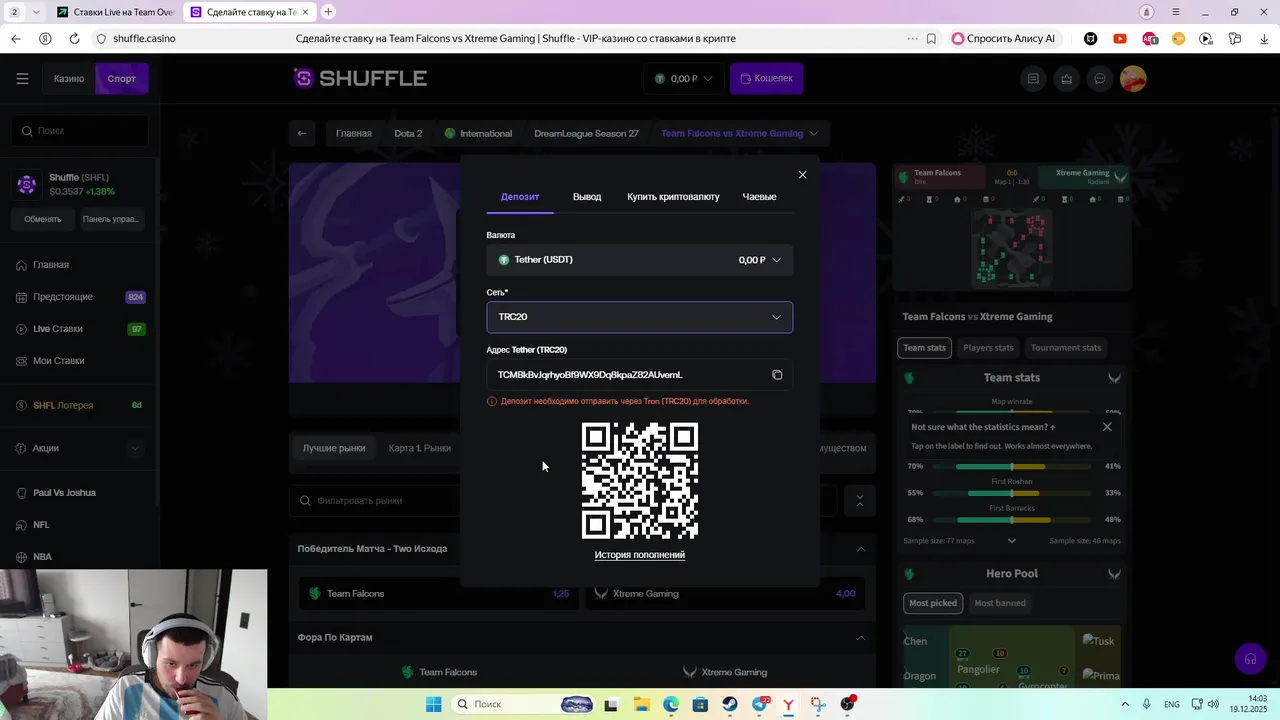Open Microsoft Store from the taskbar
Image resolution: width=1280 pixels, height=720 pixels.
tap(700, 704)
